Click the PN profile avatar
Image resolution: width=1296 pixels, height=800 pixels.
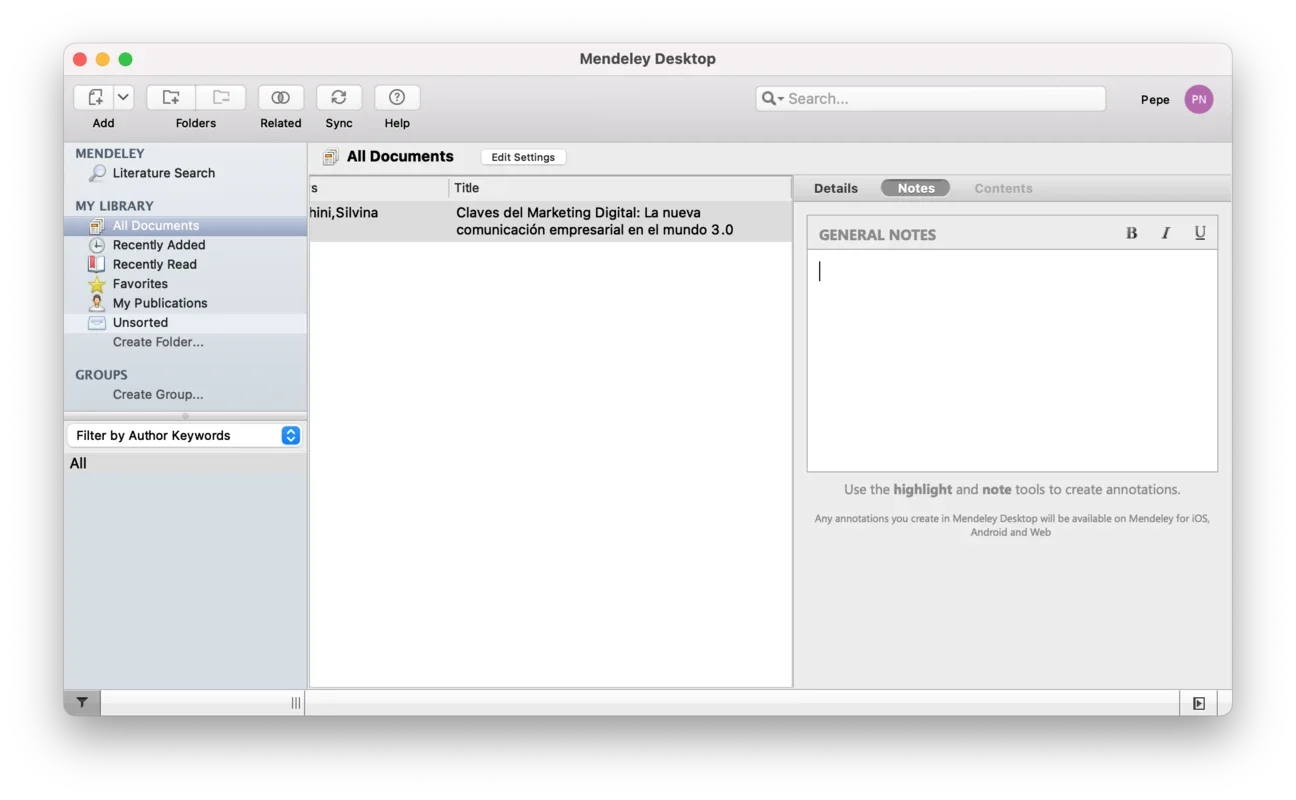pyautogui.click(x=1198, y=99)
